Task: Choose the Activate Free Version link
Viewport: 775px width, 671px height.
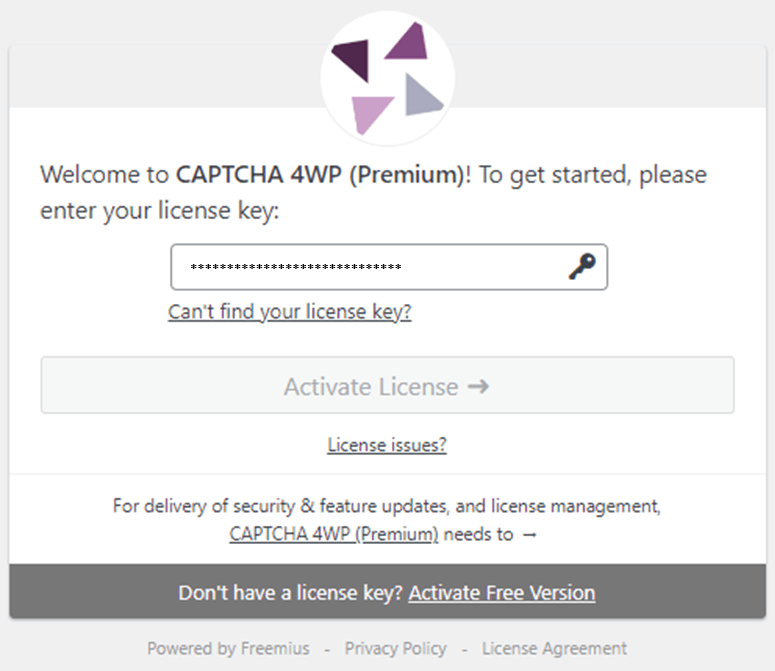Action: (502, 592)
